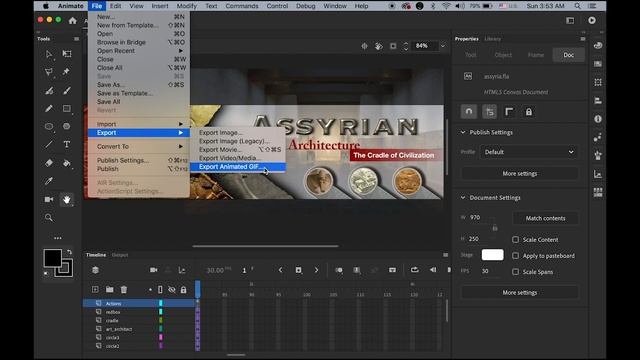Switch to the Frame properties tab

coord(536,55)
